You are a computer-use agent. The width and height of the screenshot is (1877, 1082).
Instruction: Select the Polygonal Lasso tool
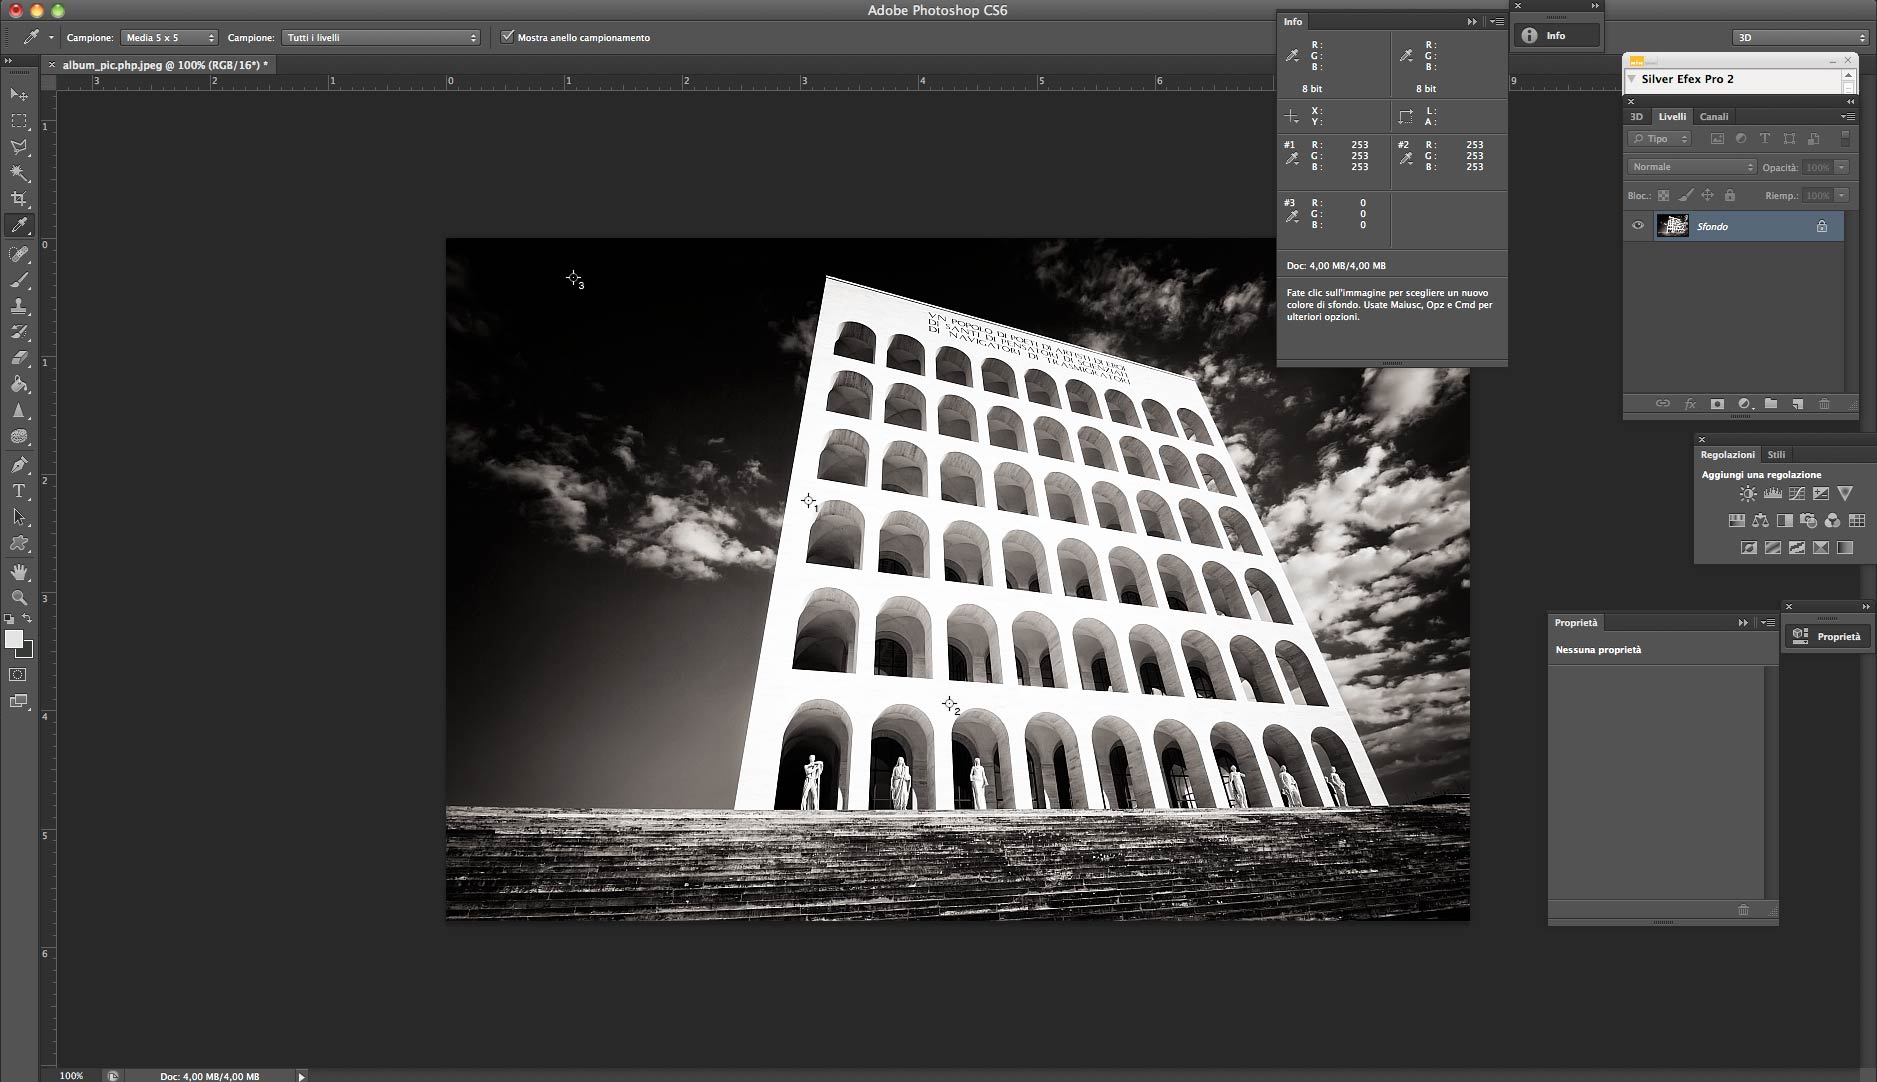tap(19, 147)
